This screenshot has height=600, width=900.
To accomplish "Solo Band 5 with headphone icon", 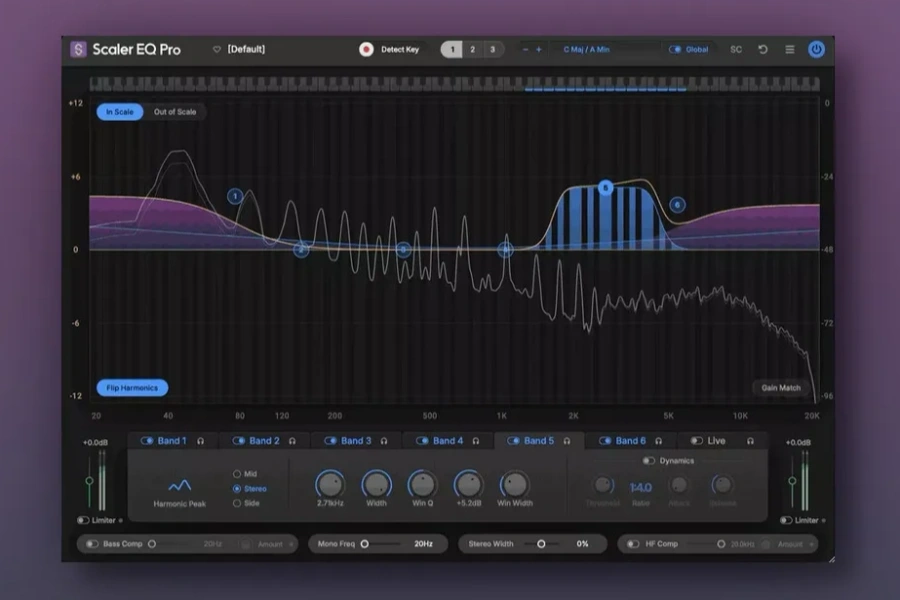I will click(x=567, y=441).
